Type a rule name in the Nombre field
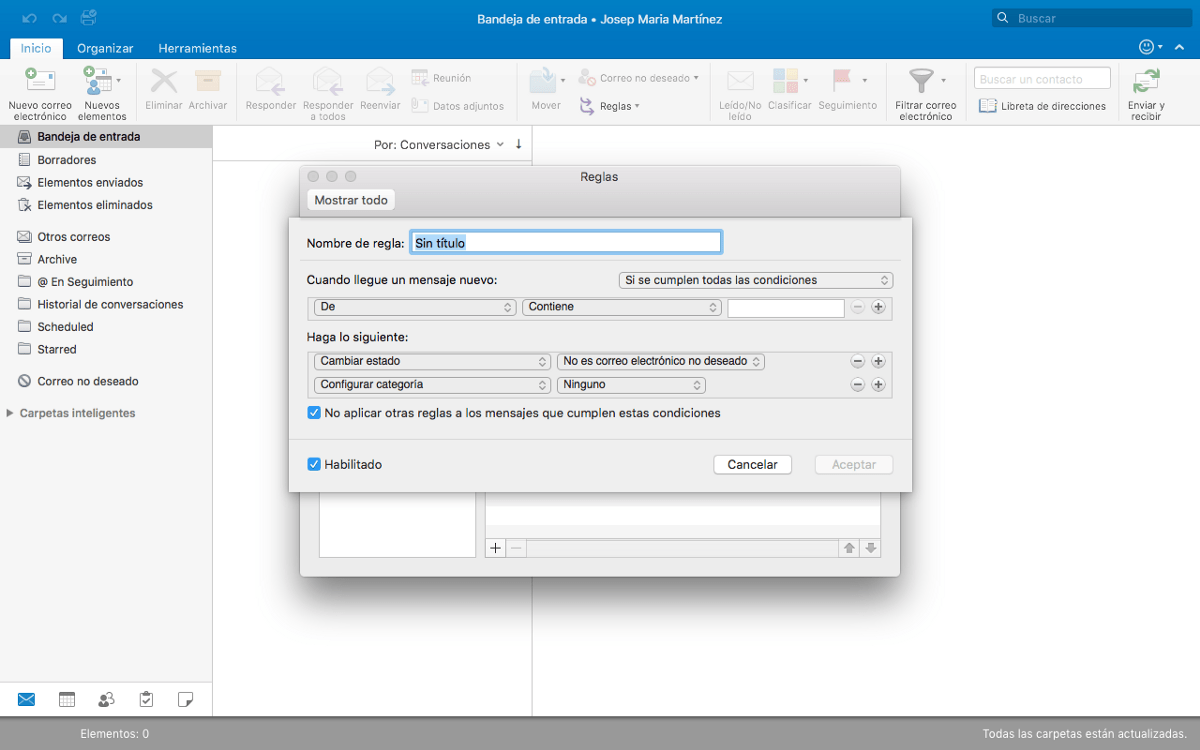Screen dimensions: 1200x750 click(x=565, y=241)
